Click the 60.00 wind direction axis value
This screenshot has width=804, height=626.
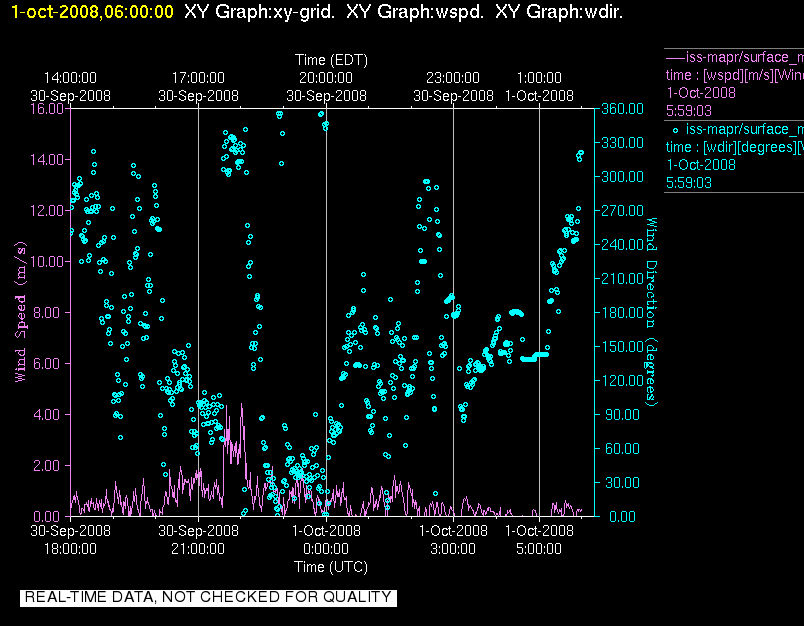coord(622,449)
